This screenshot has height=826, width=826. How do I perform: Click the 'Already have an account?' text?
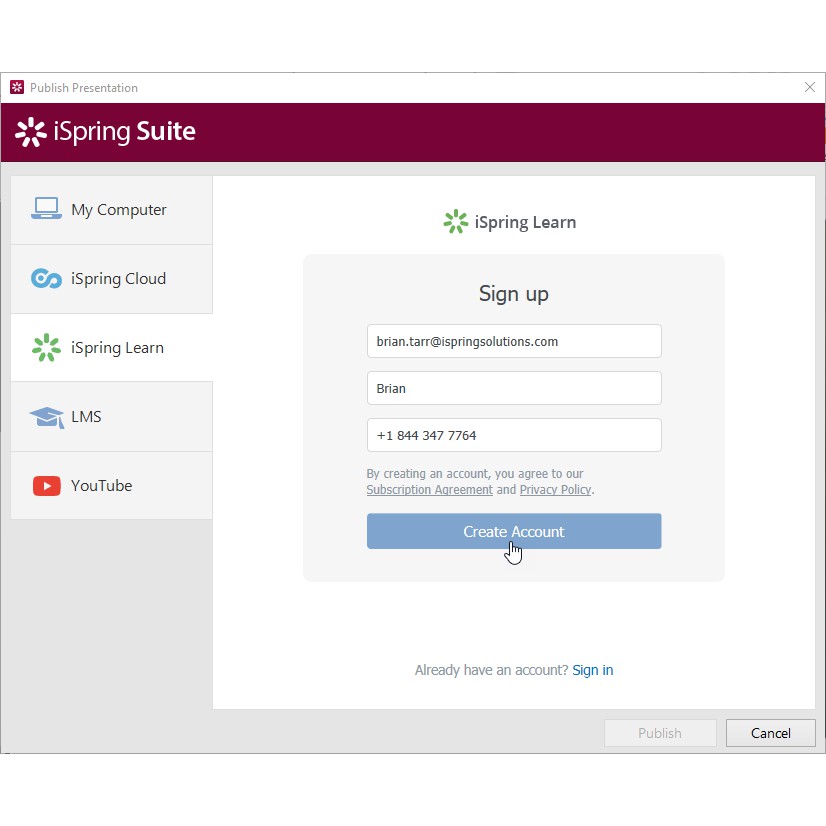click(x=491, y=670)
